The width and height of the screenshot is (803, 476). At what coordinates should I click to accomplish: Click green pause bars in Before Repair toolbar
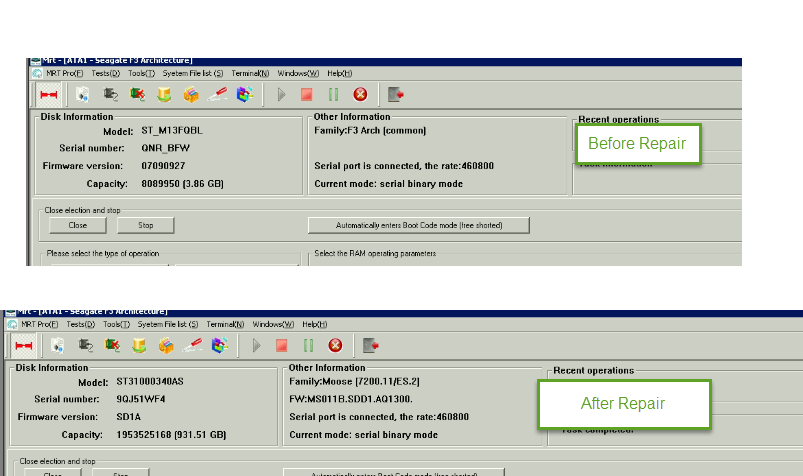(x=333, y=95)
